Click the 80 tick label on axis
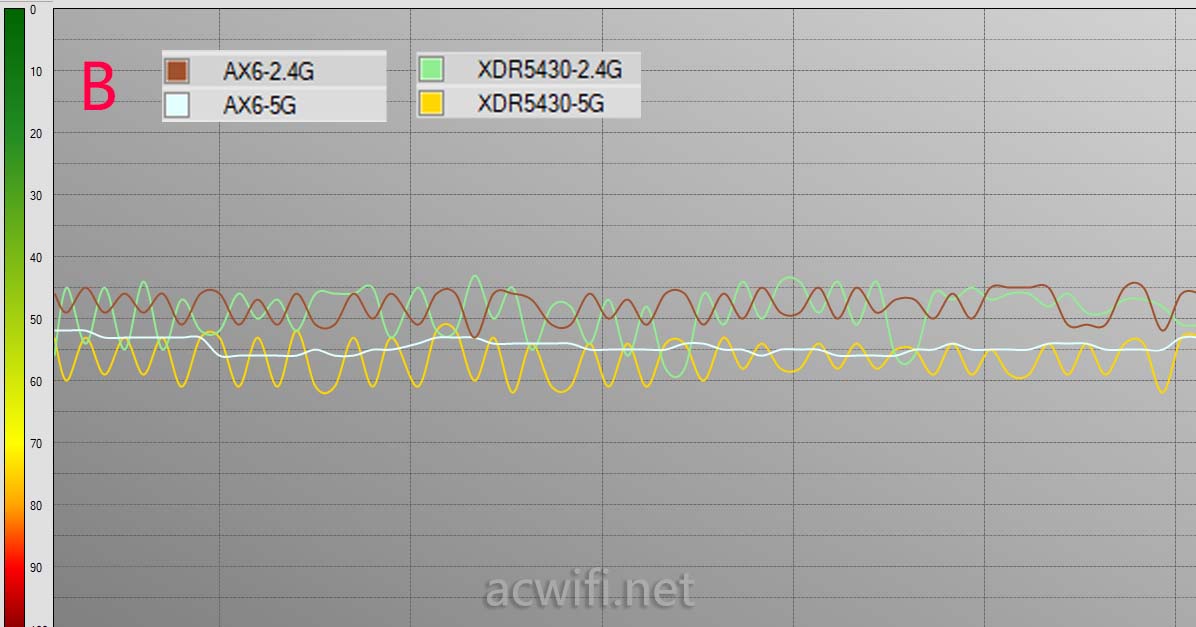This screenshot has width=1196, height=627. point(36,506)
